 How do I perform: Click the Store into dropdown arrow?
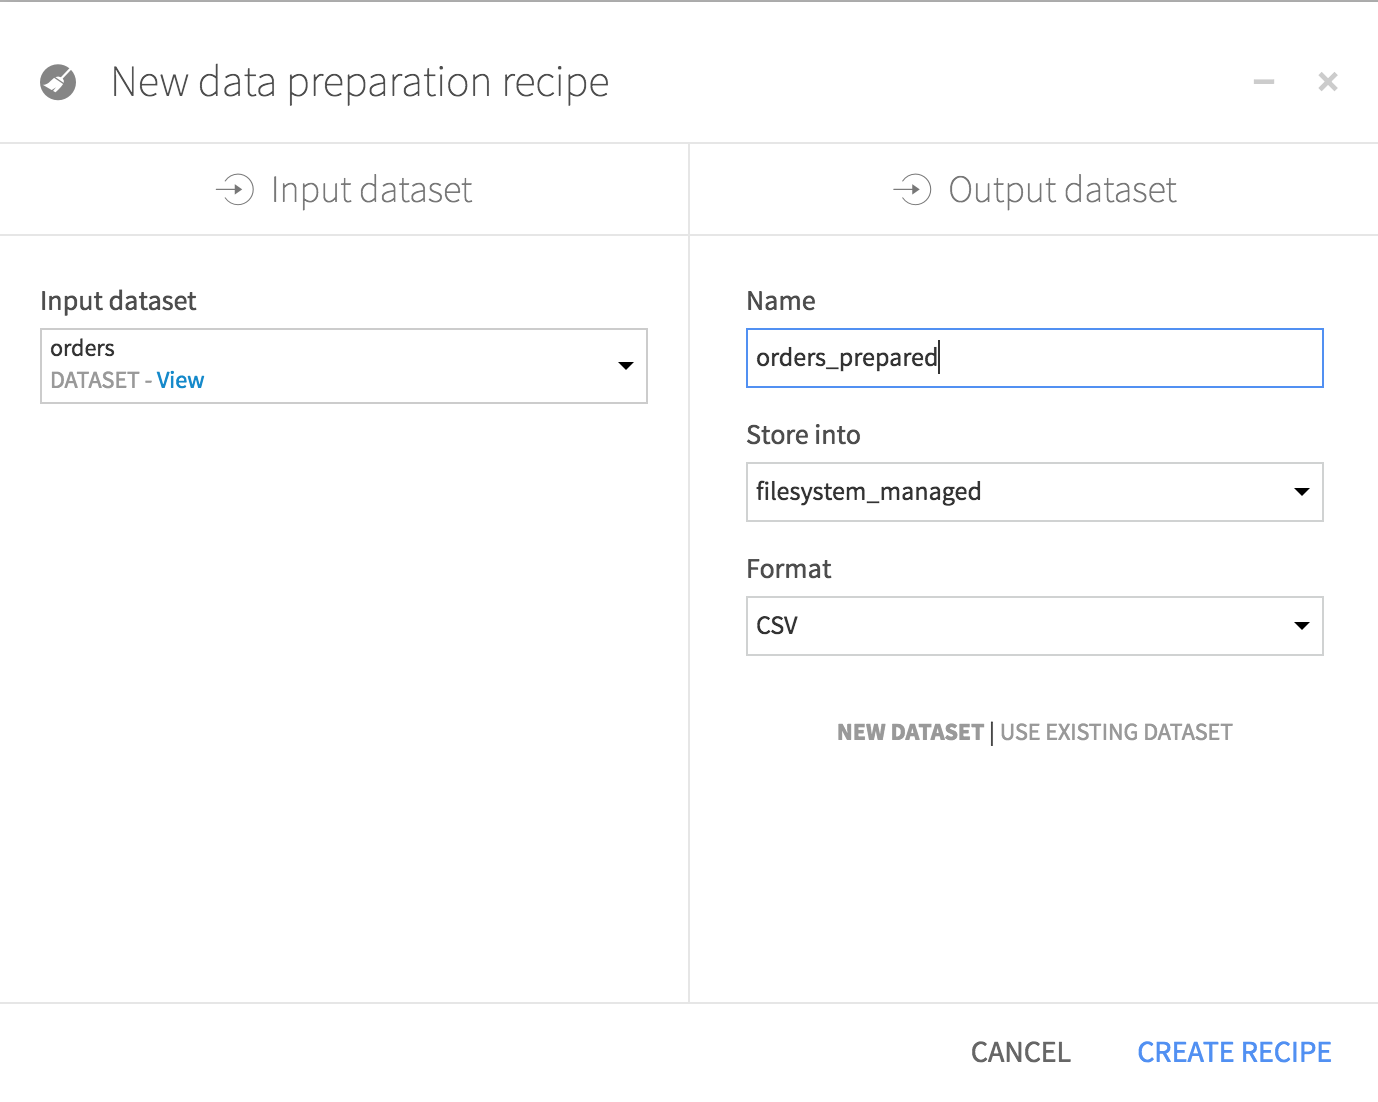(1301, 491)
